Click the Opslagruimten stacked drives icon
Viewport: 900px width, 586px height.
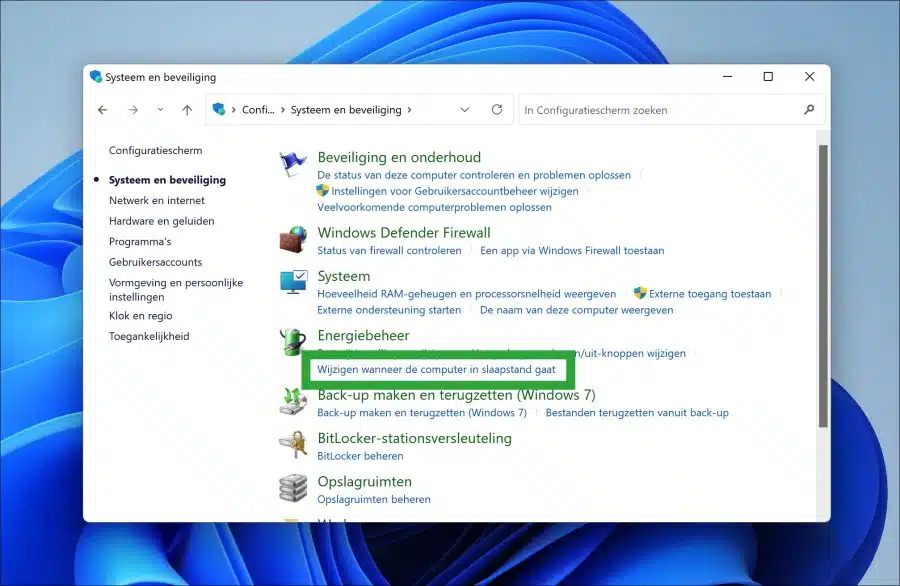tap(293, 488)
